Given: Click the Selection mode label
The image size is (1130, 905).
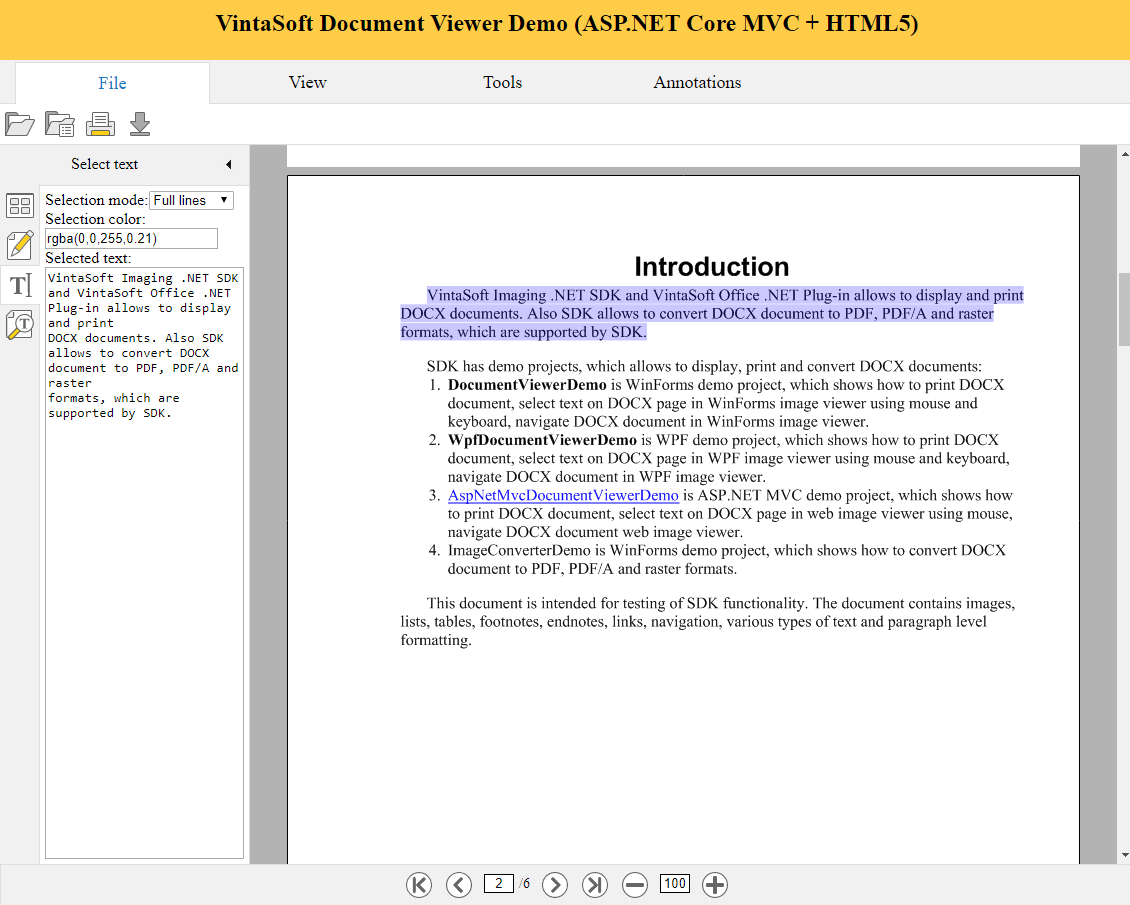Looking at the screenshot, I should pyautogui.click(x=97, y=200).
